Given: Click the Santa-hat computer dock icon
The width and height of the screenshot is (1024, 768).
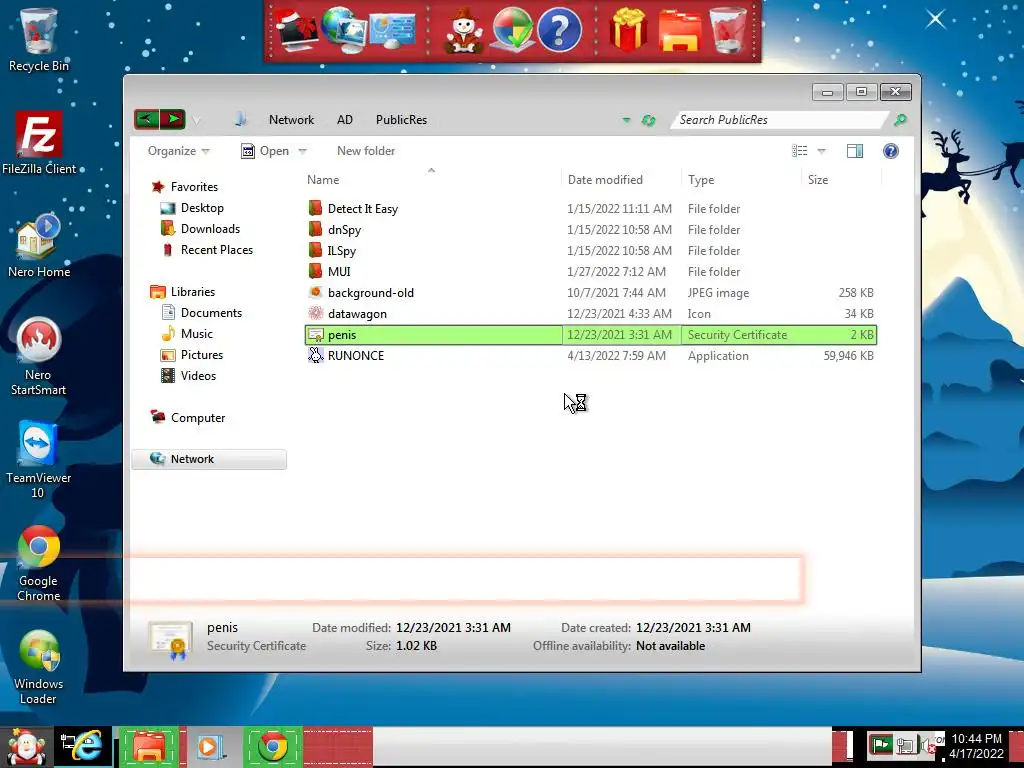Looking at the screenshot, I should click(x=296, y=30).
